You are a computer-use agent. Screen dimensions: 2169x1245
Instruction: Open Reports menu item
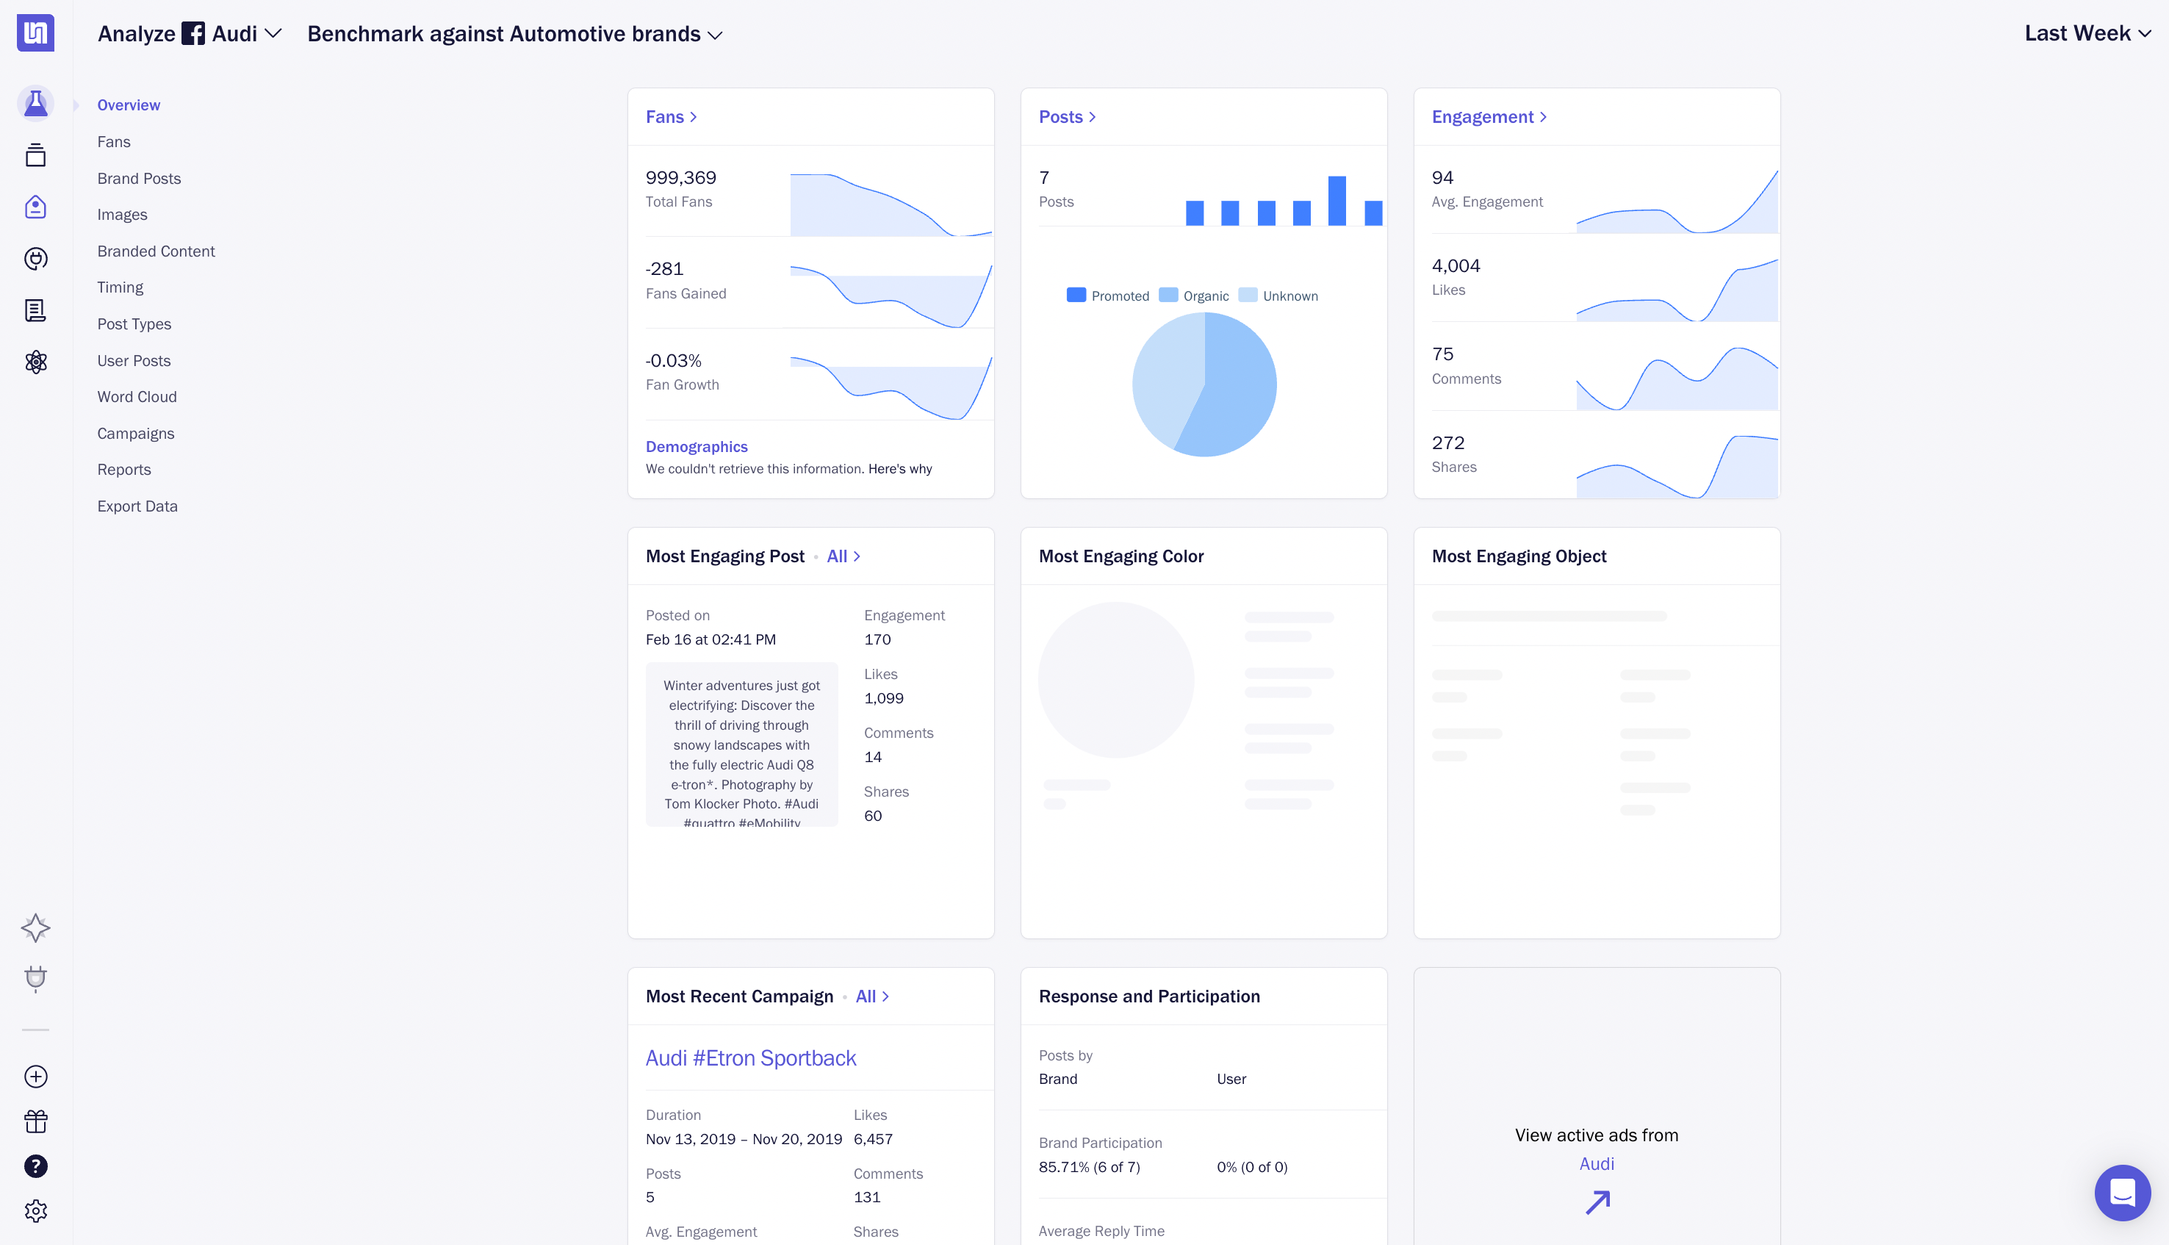124,470
